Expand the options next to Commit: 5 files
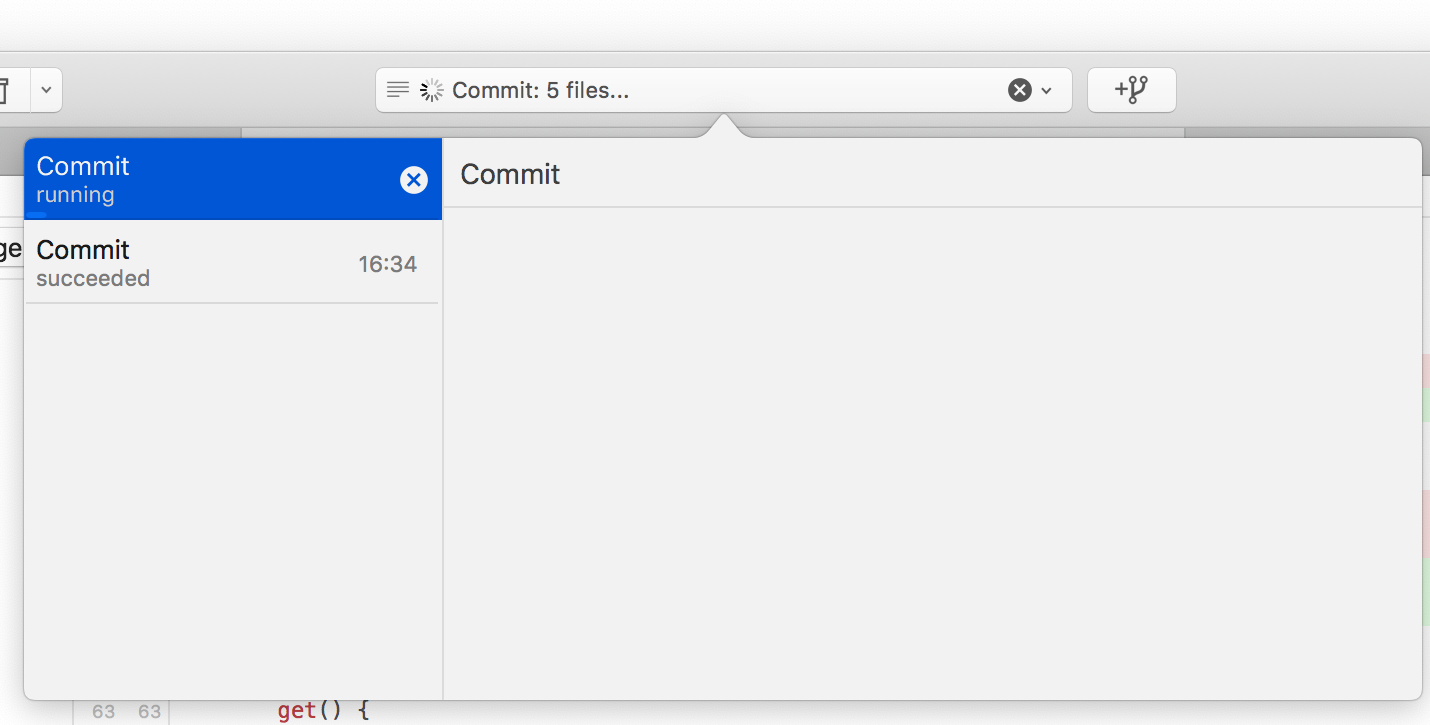The height and width of the screenshot is (725, 1430). point(1046,91)
